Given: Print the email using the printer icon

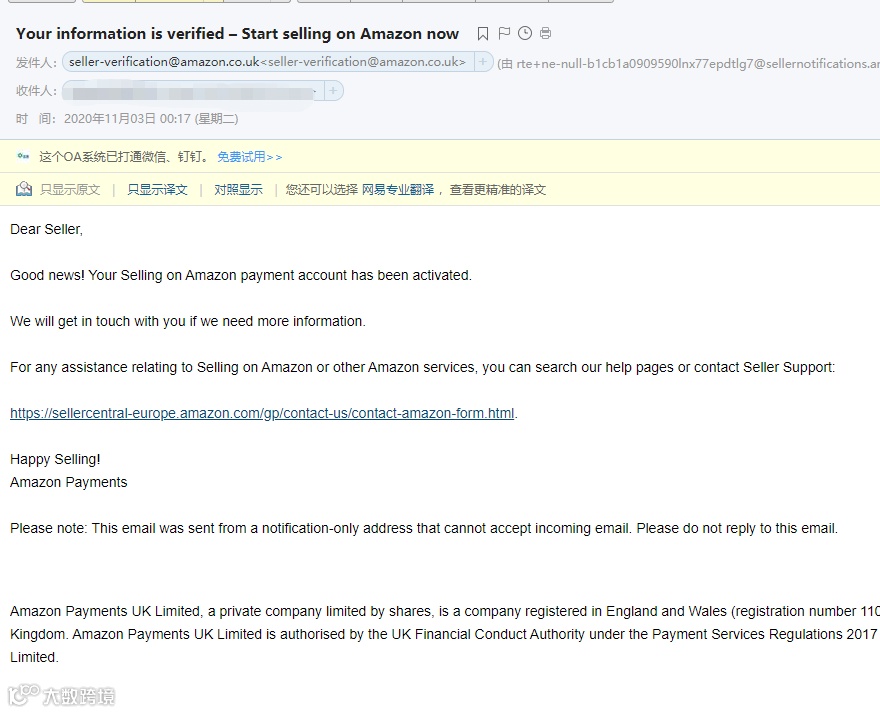Looking at the screenshot, I should click(546, 33).
